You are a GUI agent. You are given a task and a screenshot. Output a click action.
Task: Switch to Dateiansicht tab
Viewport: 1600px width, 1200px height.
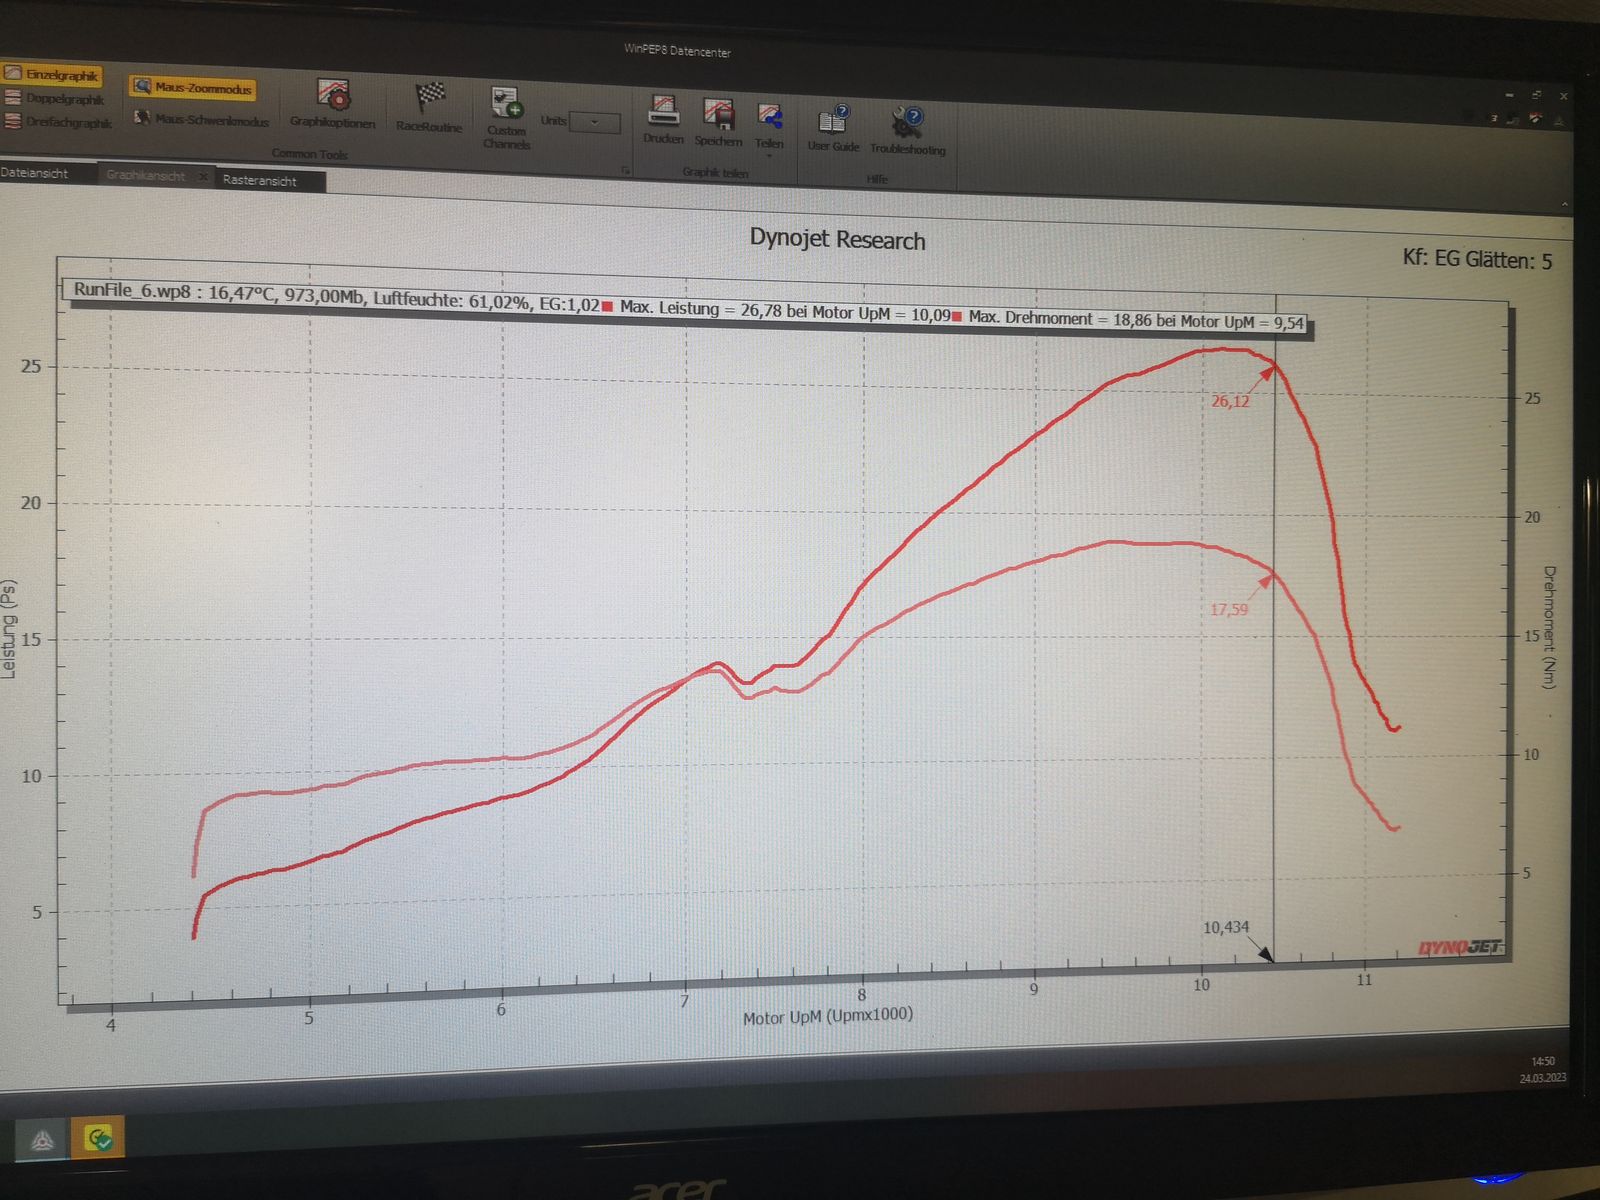pyautogui.click(x=34, y=173)
